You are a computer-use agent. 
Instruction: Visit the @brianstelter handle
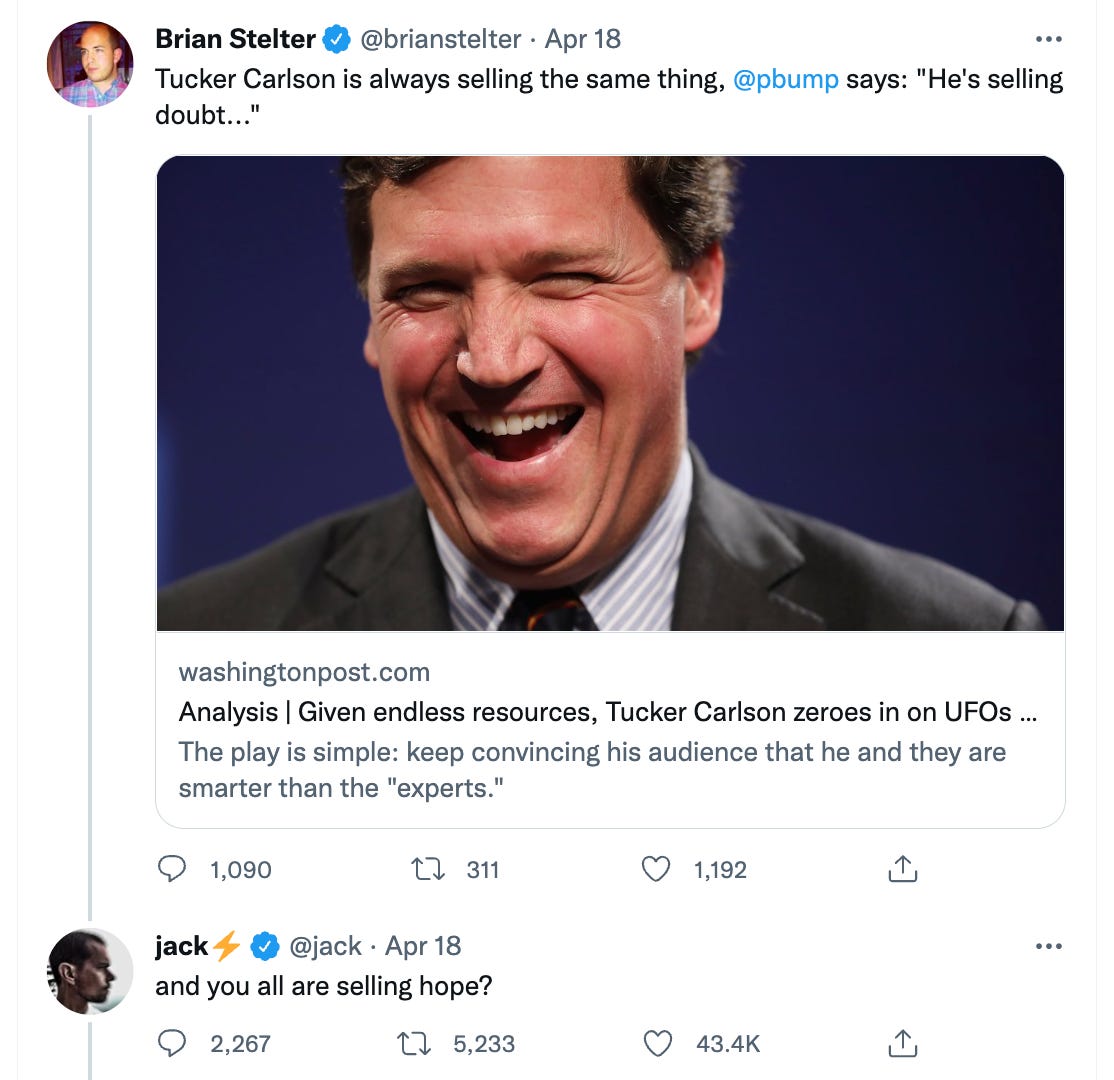click(x=440, y=39)
